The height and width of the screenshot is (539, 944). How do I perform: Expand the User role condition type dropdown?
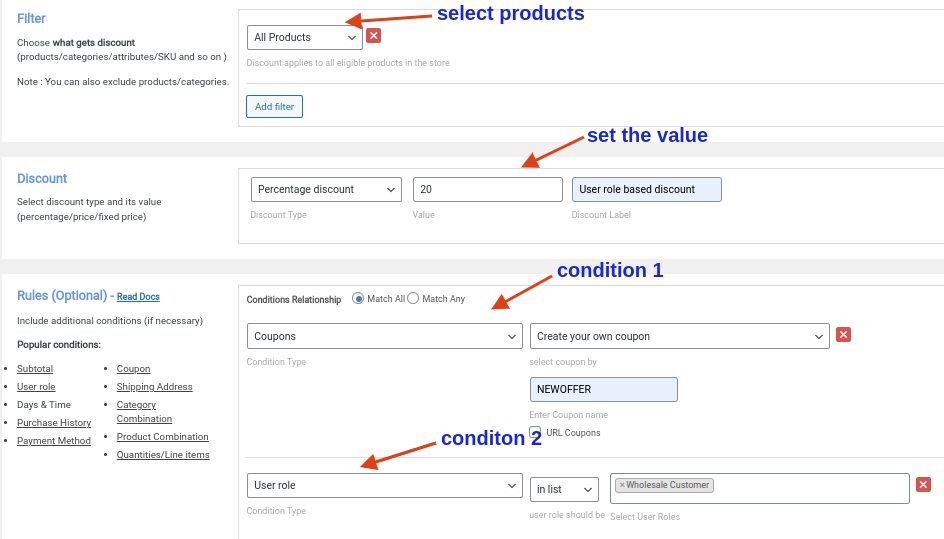coord(385,485)
